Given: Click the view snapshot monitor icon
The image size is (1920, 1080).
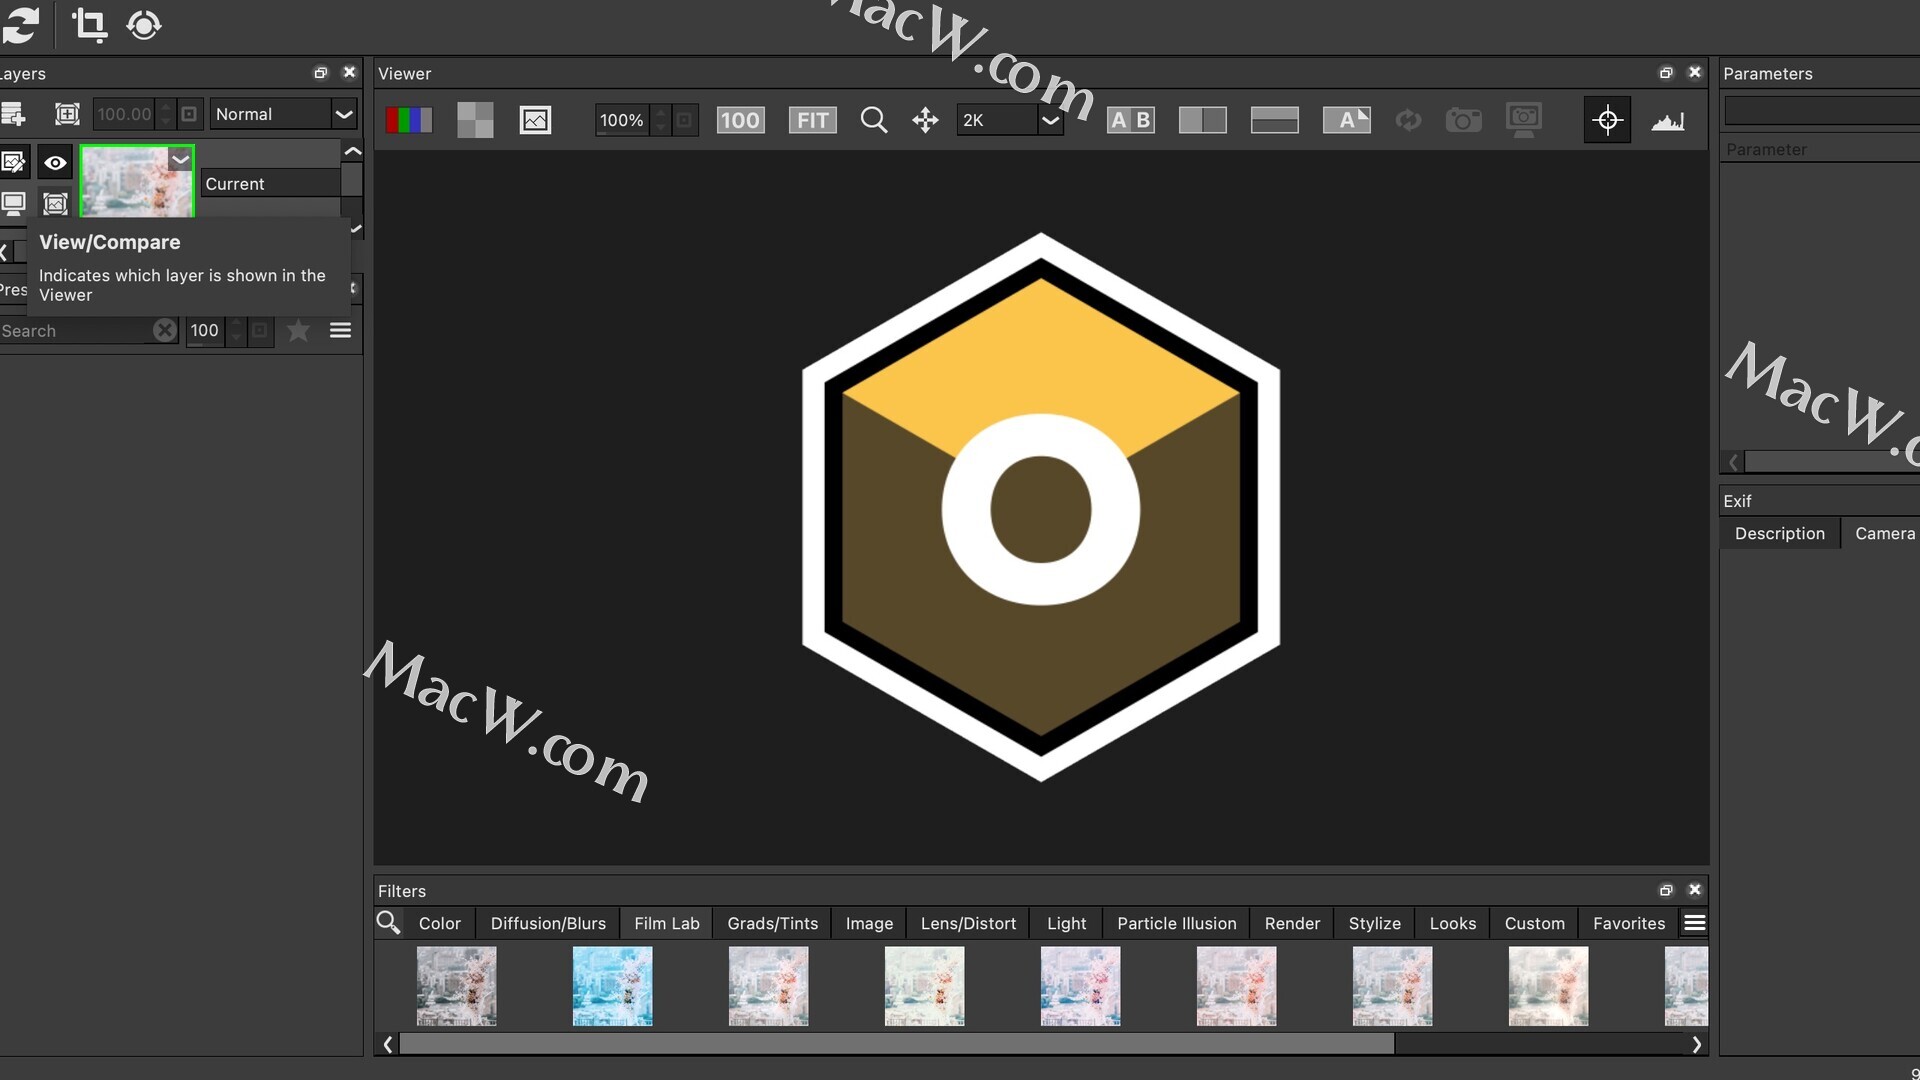Looking at the screenshot, I should (x=1524, y=120).
